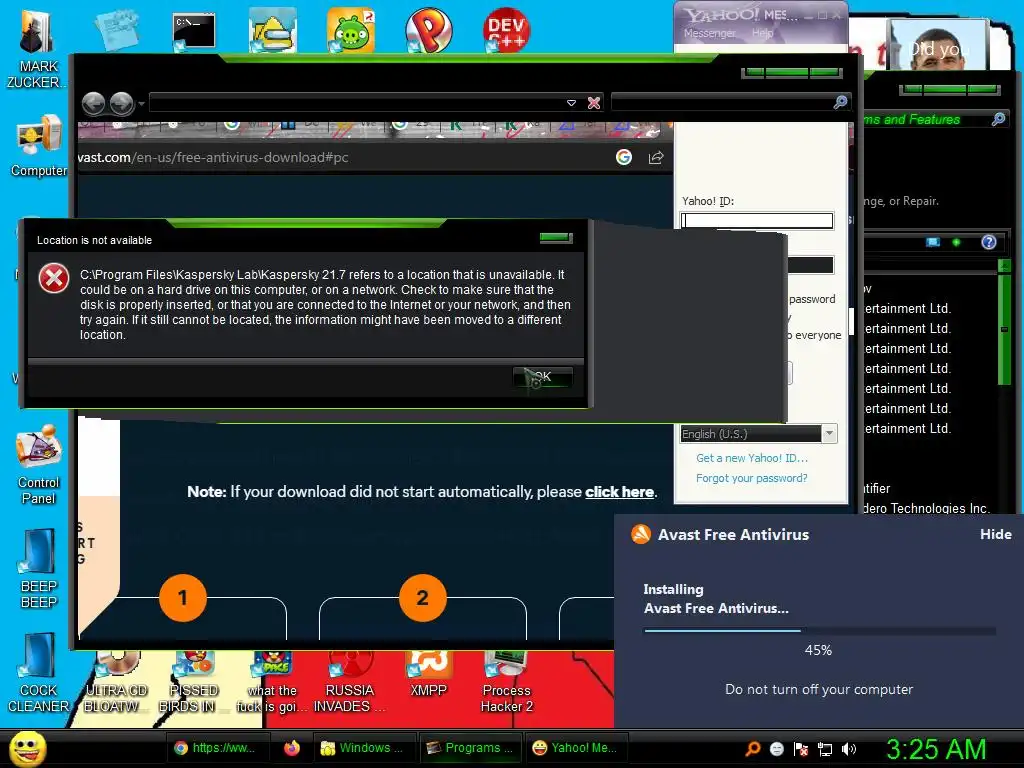Click the 3:25 AM taskbar clock
1024x768 pixels.
[936, 749]
